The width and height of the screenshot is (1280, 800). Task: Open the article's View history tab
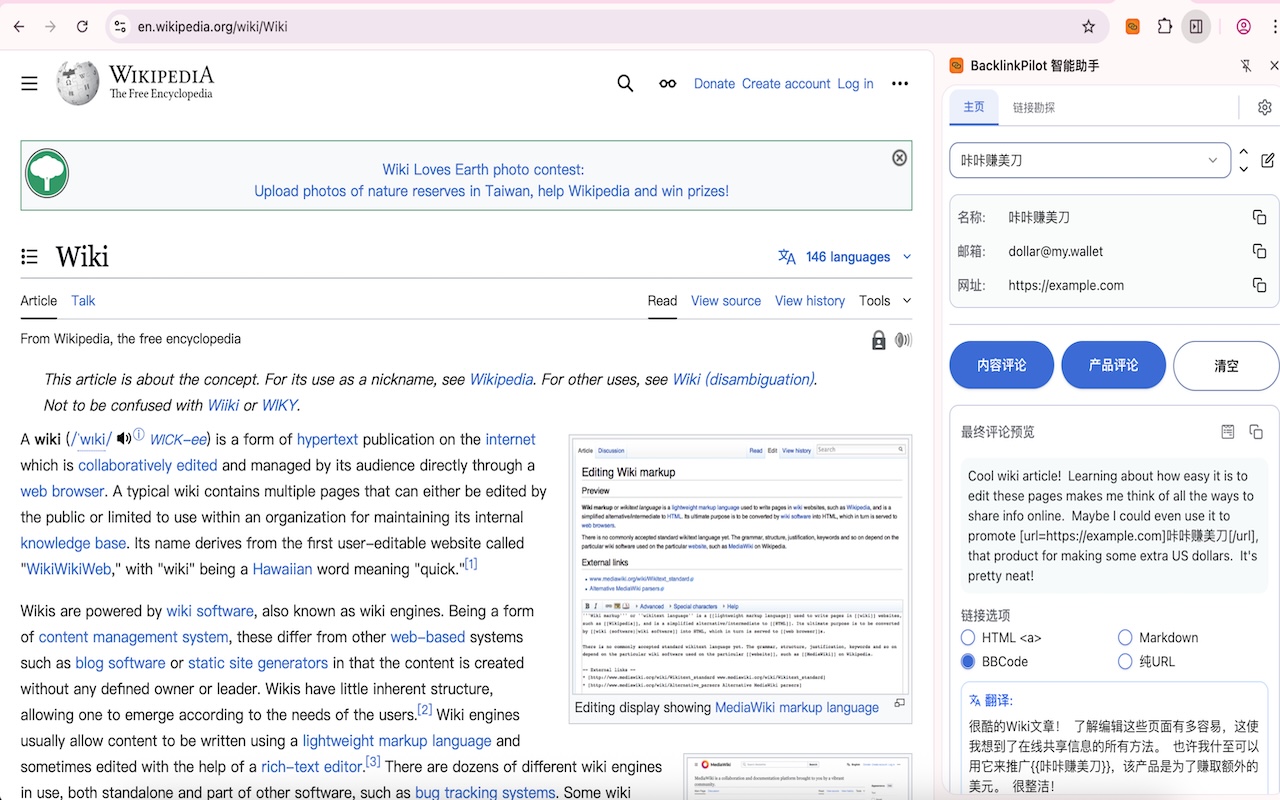point(809,300)
